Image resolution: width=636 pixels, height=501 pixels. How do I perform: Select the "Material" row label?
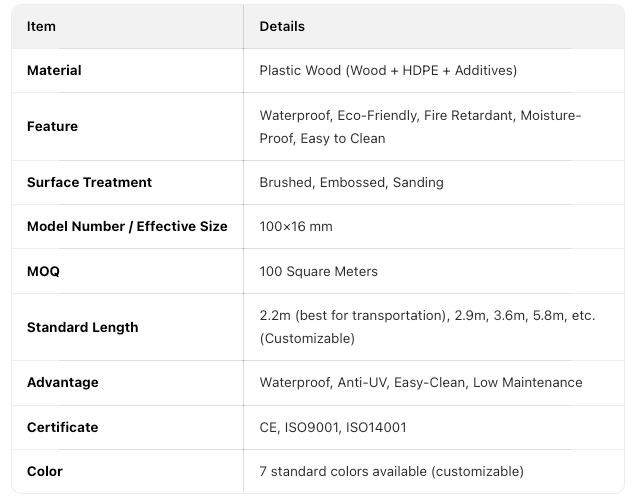tap(54, 70)
